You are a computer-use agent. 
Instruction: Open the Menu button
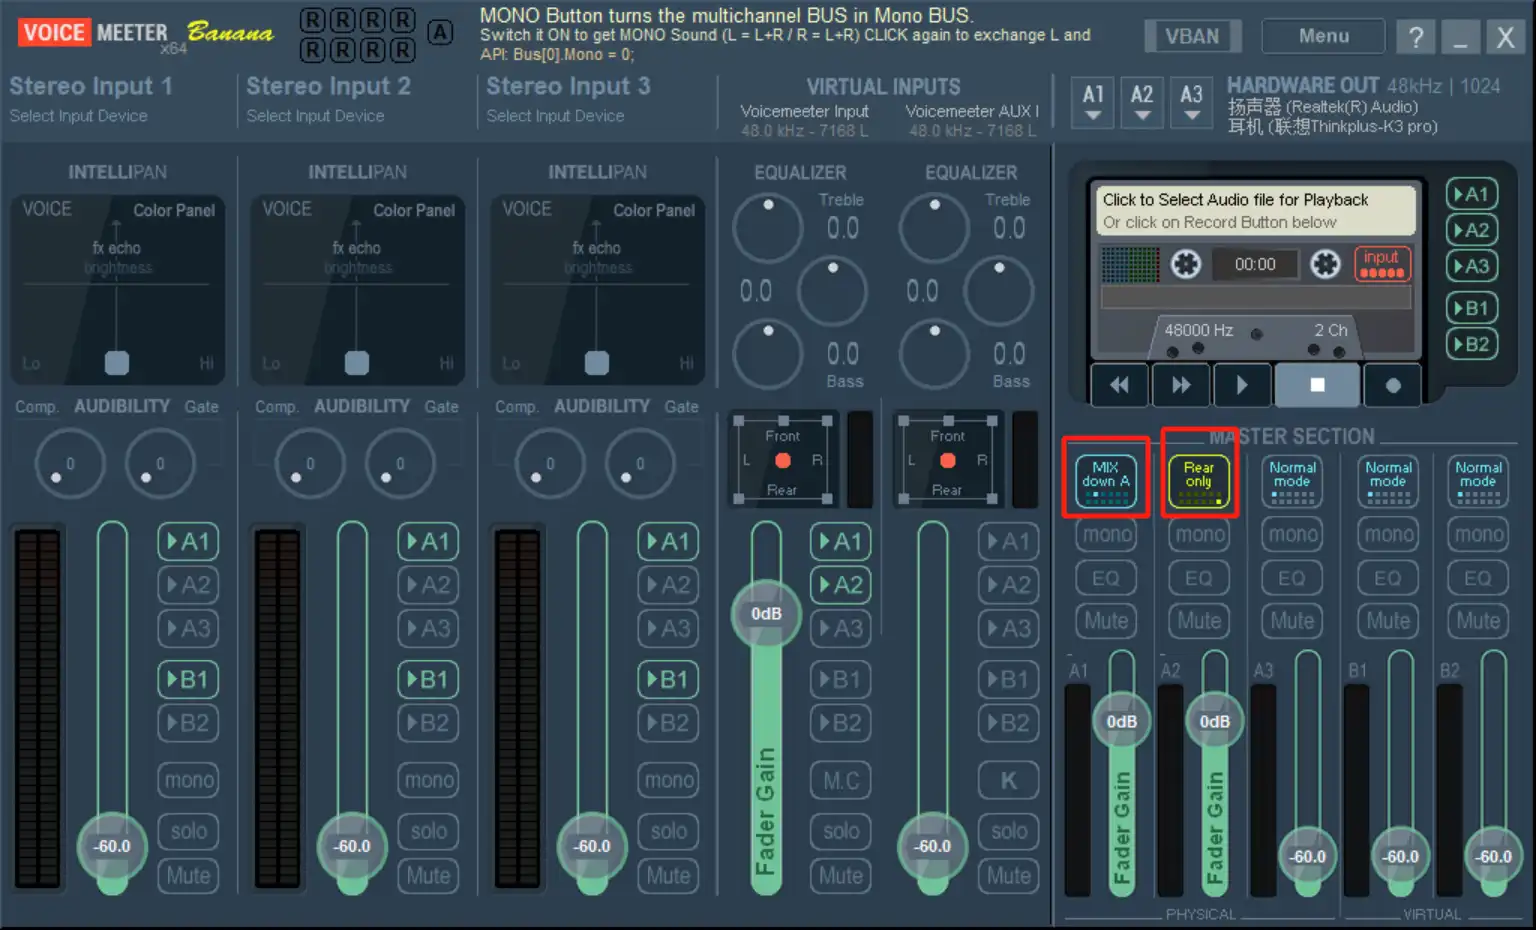1323,37
